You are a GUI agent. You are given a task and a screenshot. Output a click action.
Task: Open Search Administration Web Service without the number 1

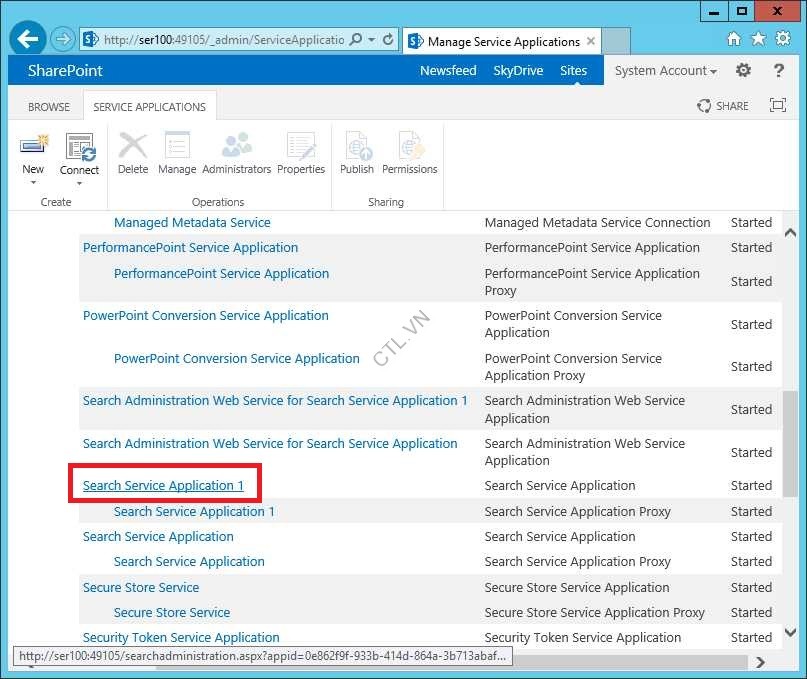pos(270,443)
